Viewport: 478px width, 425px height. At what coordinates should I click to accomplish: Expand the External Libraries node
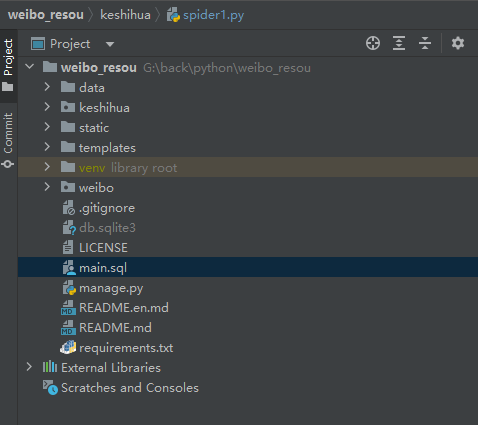pos(29,367)
